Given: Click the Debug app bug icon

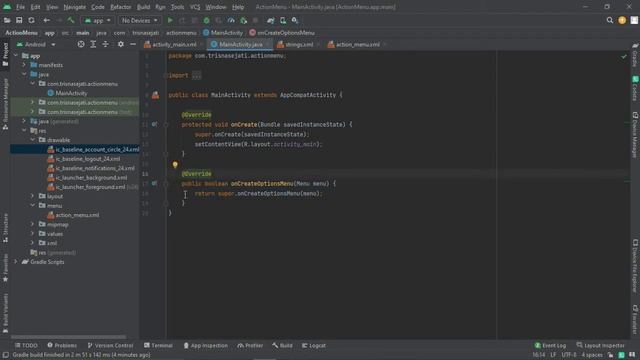Looking at the screenshot, I should 207,20.
